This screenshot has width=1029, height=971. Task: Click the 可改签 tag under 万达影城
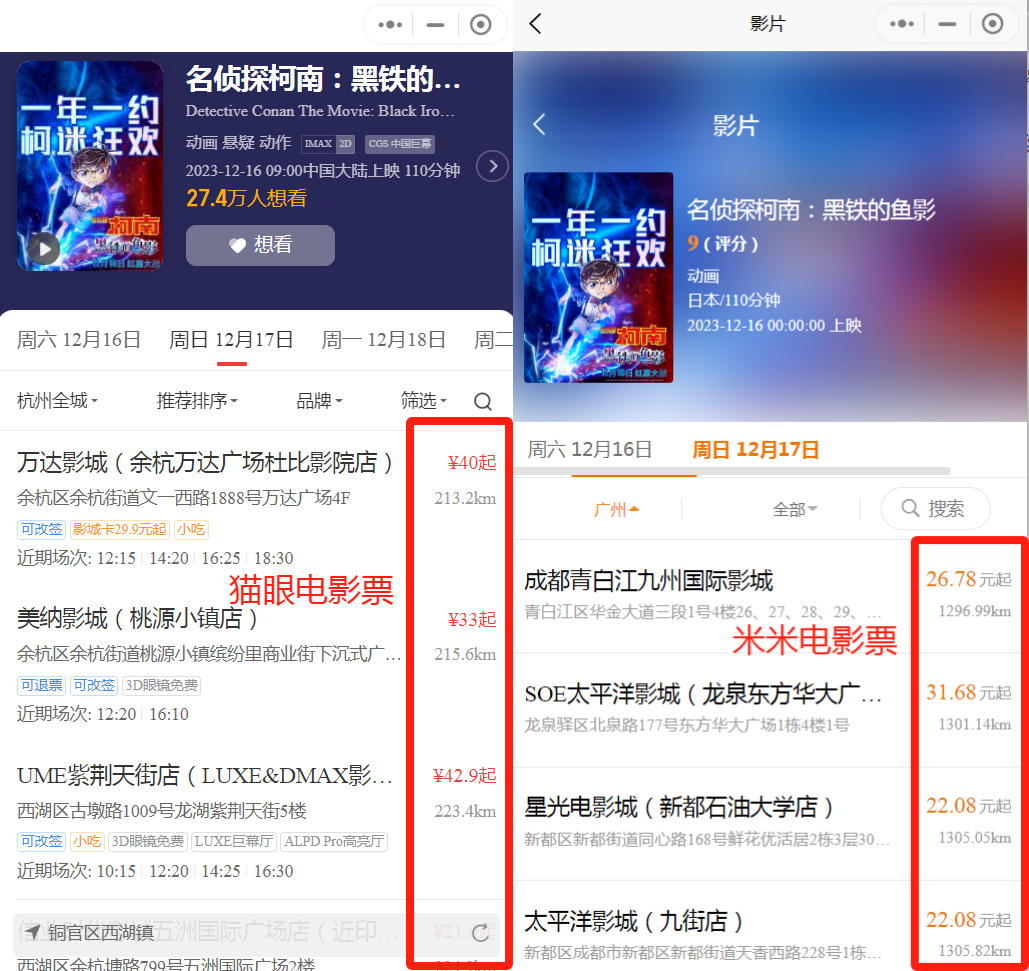tap(41, 529)
